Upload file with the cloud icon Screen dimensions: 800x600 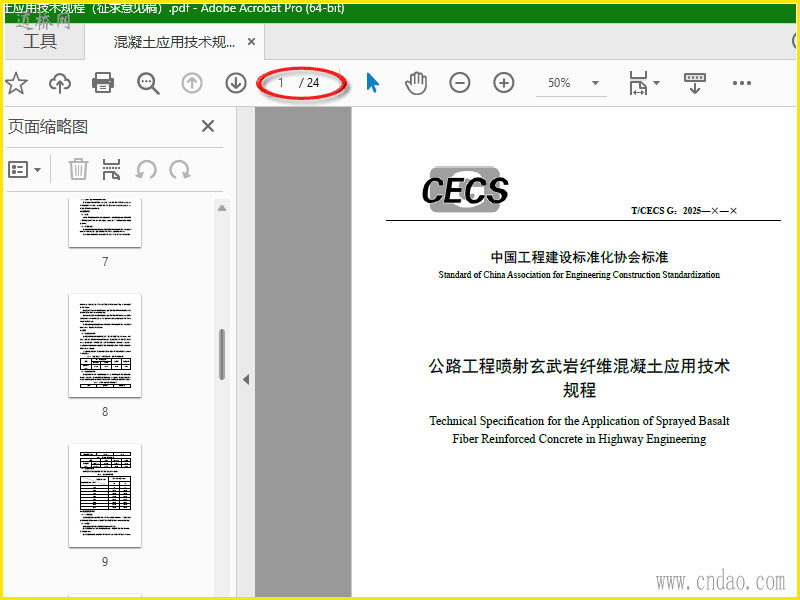(x=60, y=83)
